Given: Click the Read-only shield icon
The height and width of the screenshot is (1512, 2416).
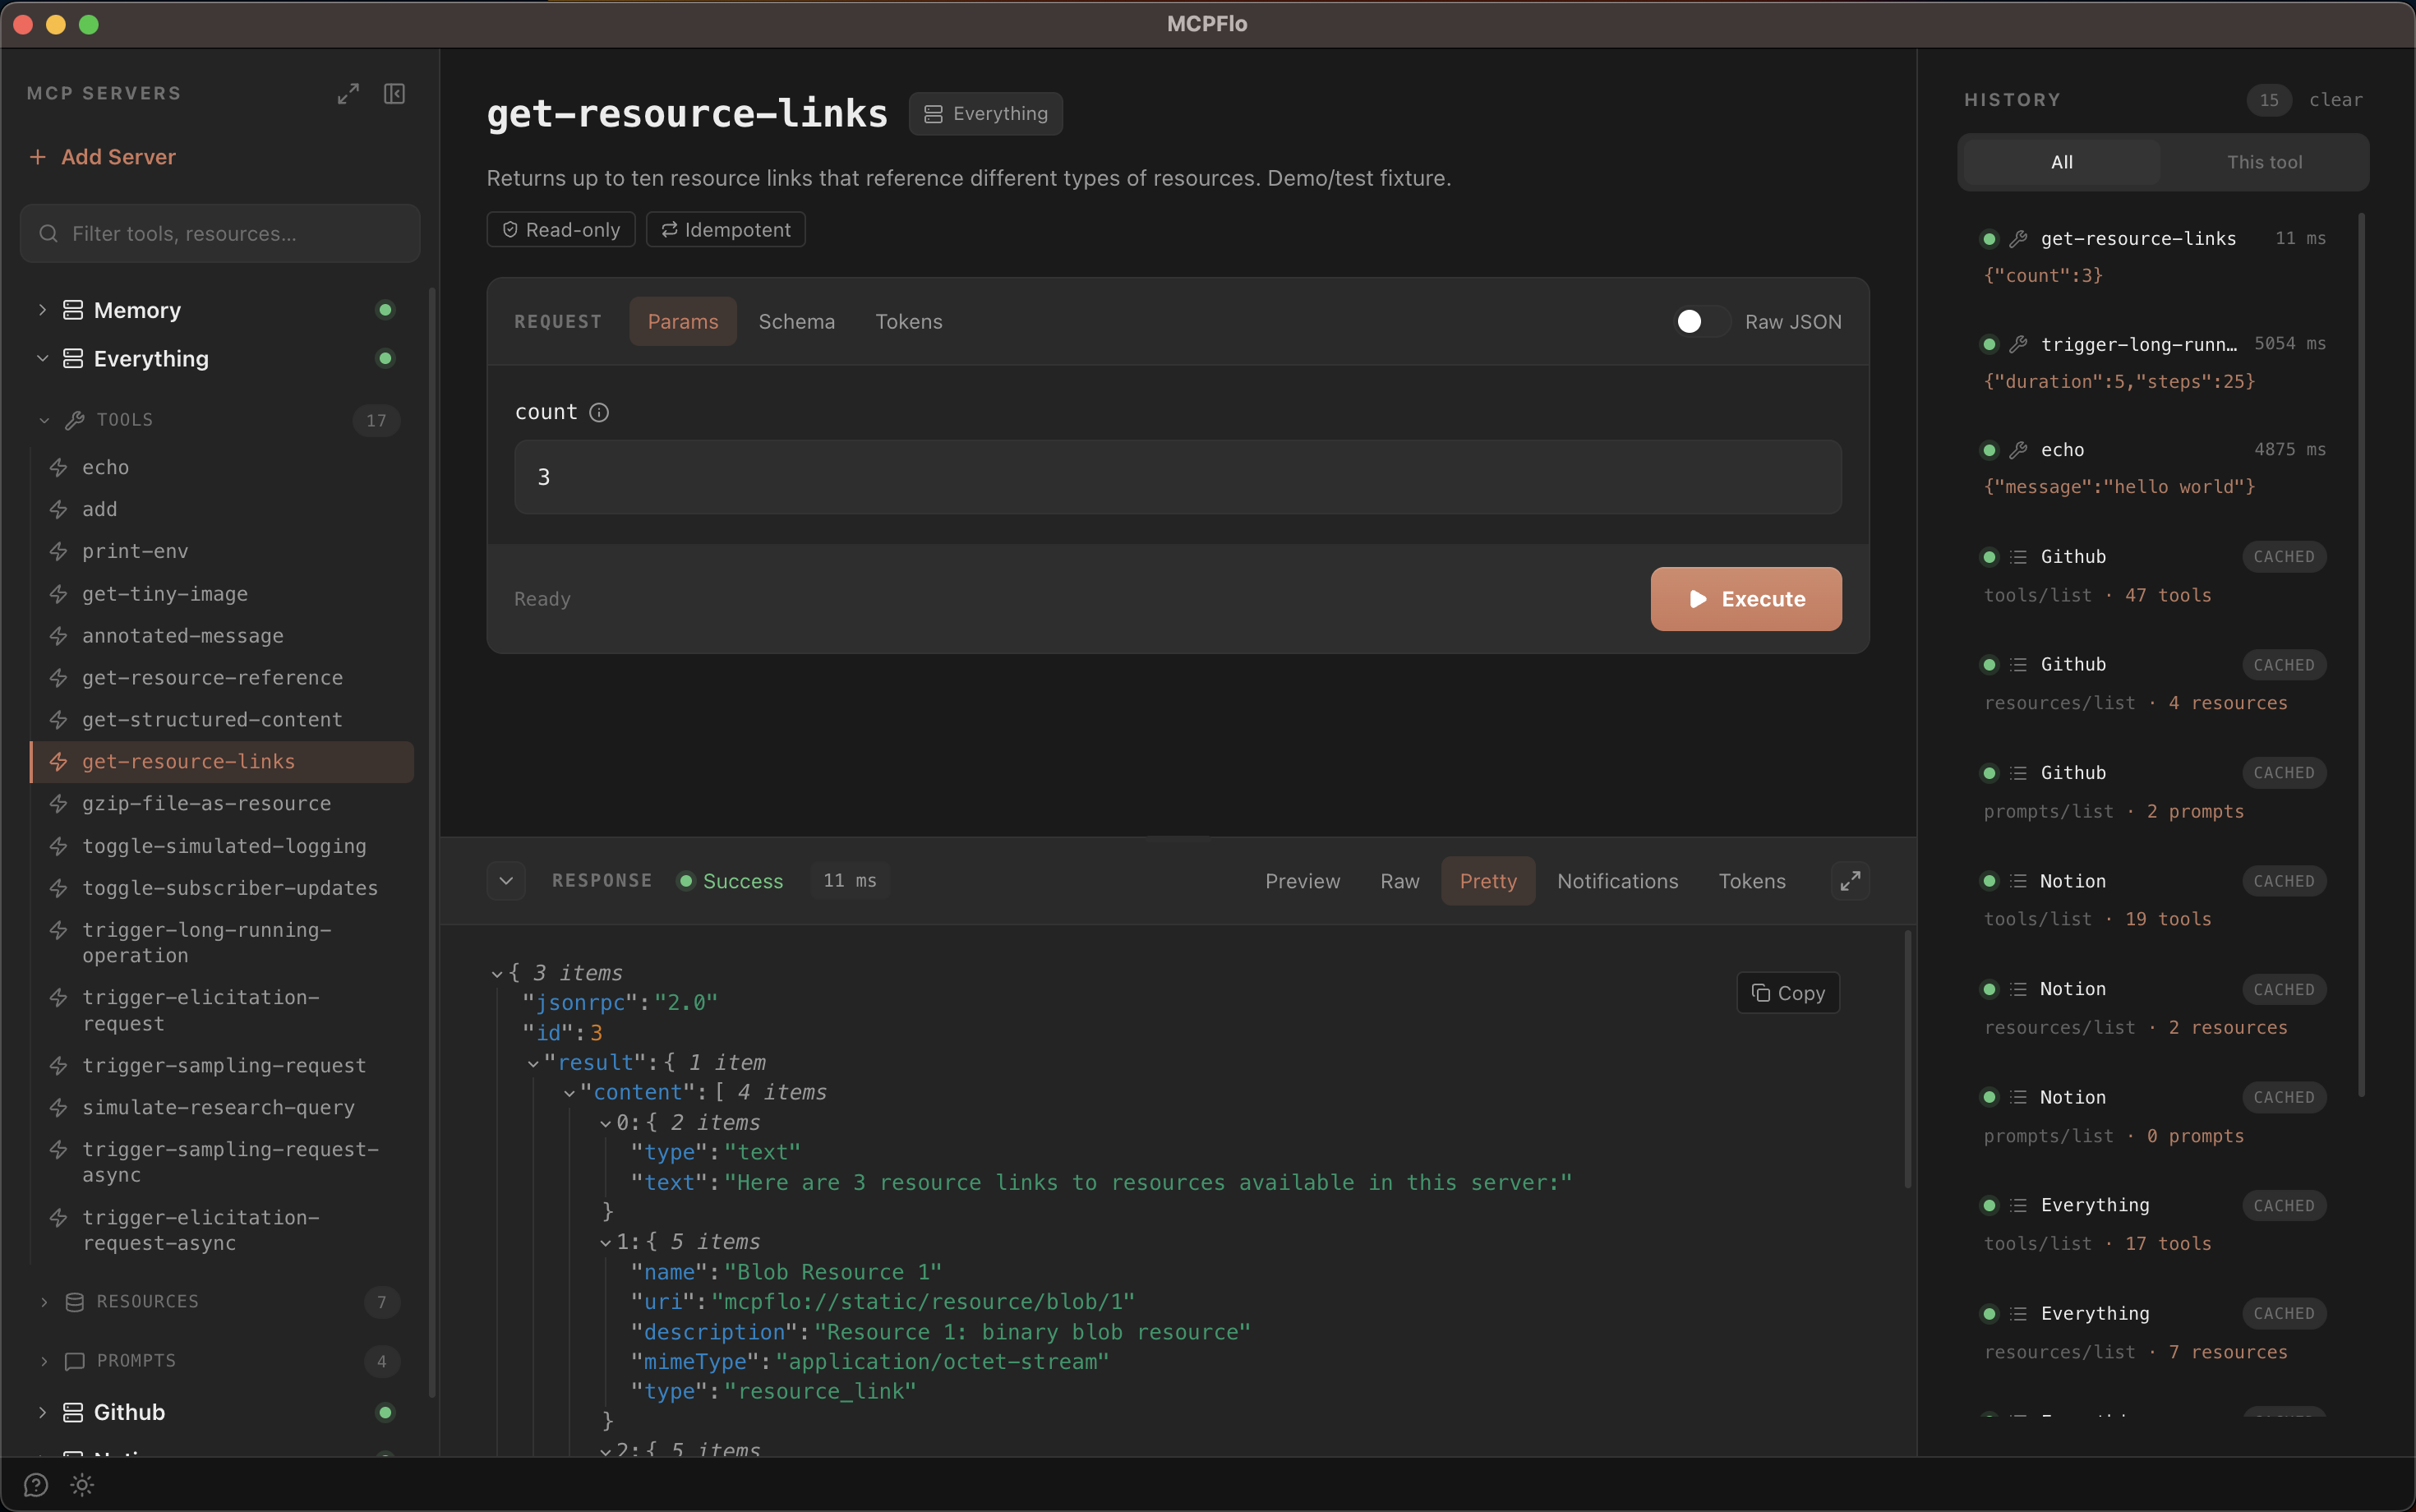Looking at the screenshot, I should click(510, 230).
